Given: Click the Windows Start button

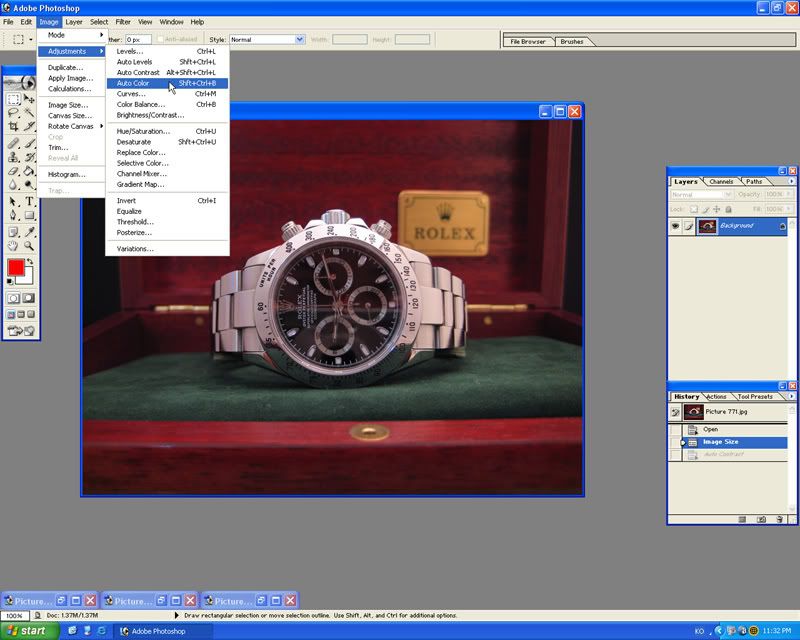Looking at the screenshot, I should coord(28,631).
